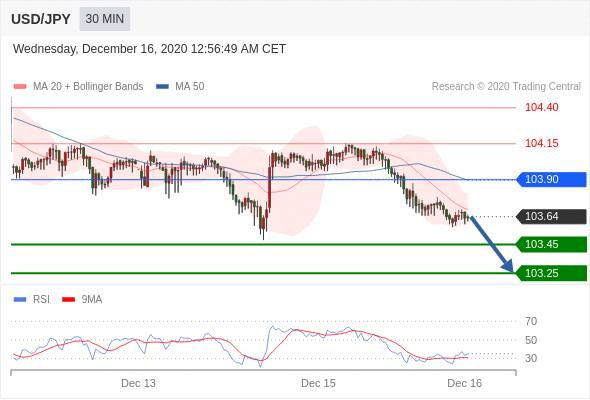Viewport: 590px width, 400px height.
Task: Toggle the RSI legend marker
Action: [20, 300]
